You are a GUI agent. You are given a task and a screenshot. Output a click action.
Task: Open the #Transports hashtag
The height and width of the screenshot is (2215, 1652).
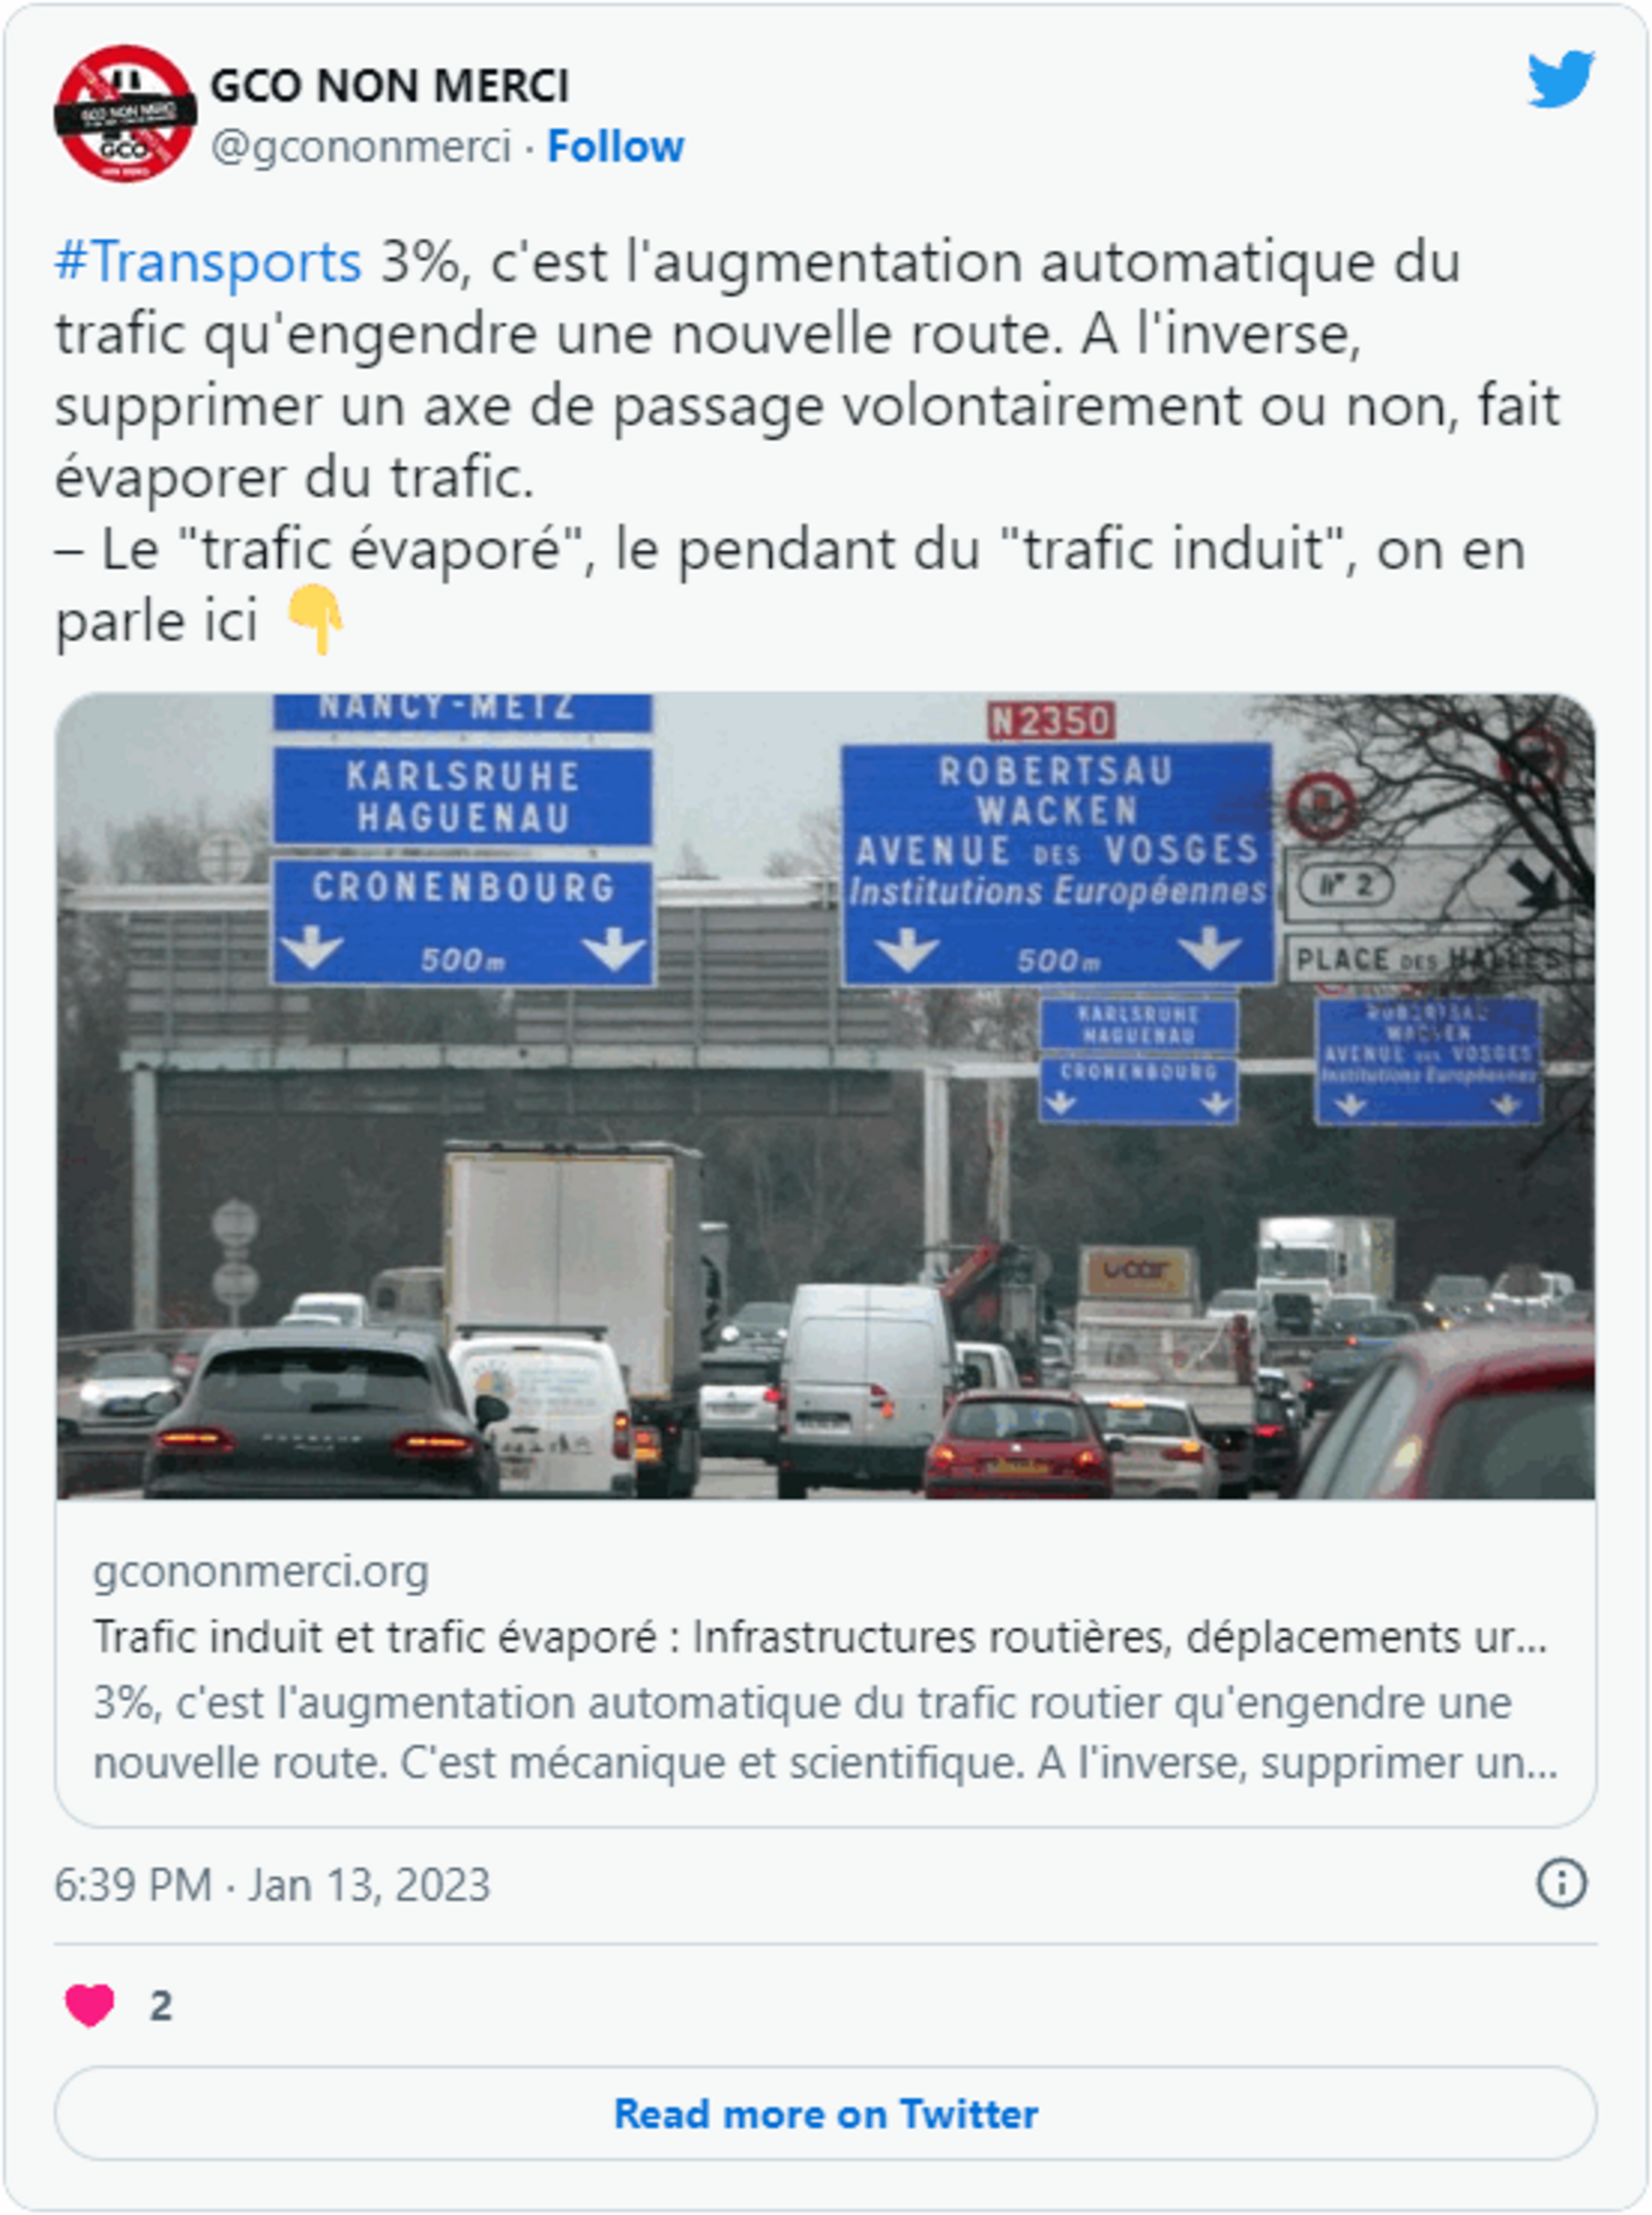tap(208, 262)
